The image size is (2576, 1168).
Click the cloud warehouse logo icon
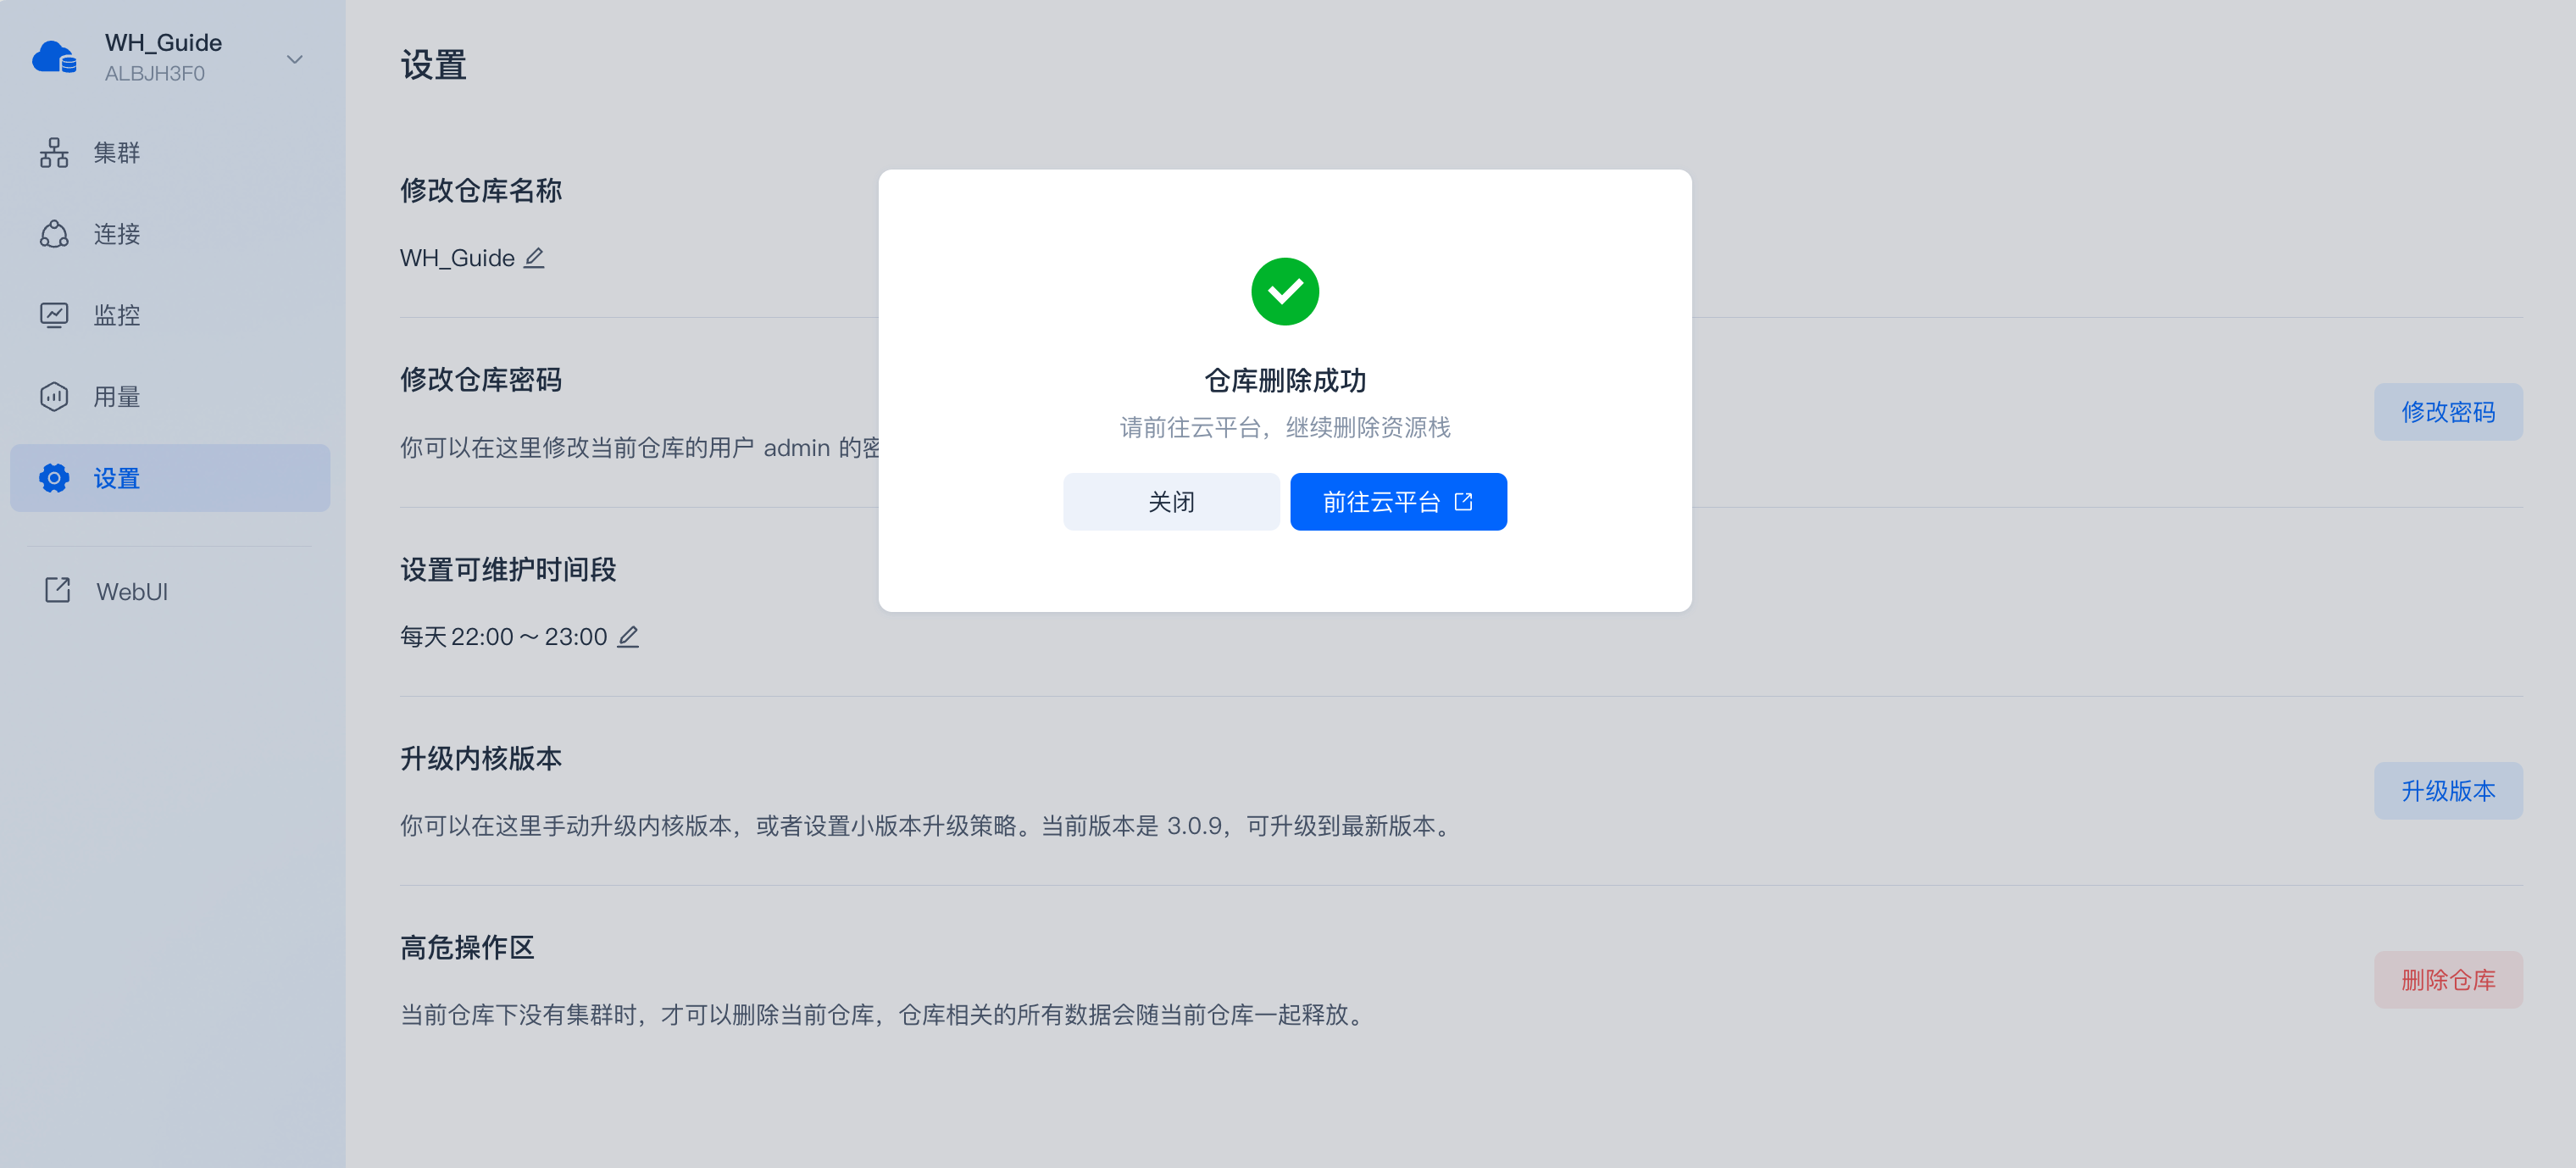tap(54, 57)
